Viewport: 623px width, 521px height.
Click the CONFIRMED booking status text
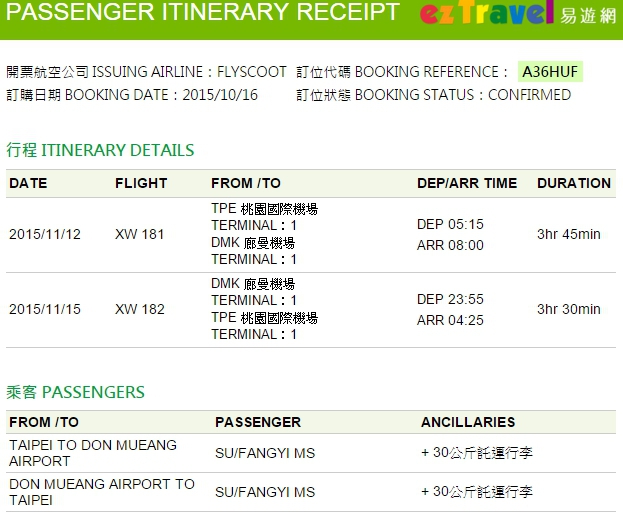click(x=529, y=95)
